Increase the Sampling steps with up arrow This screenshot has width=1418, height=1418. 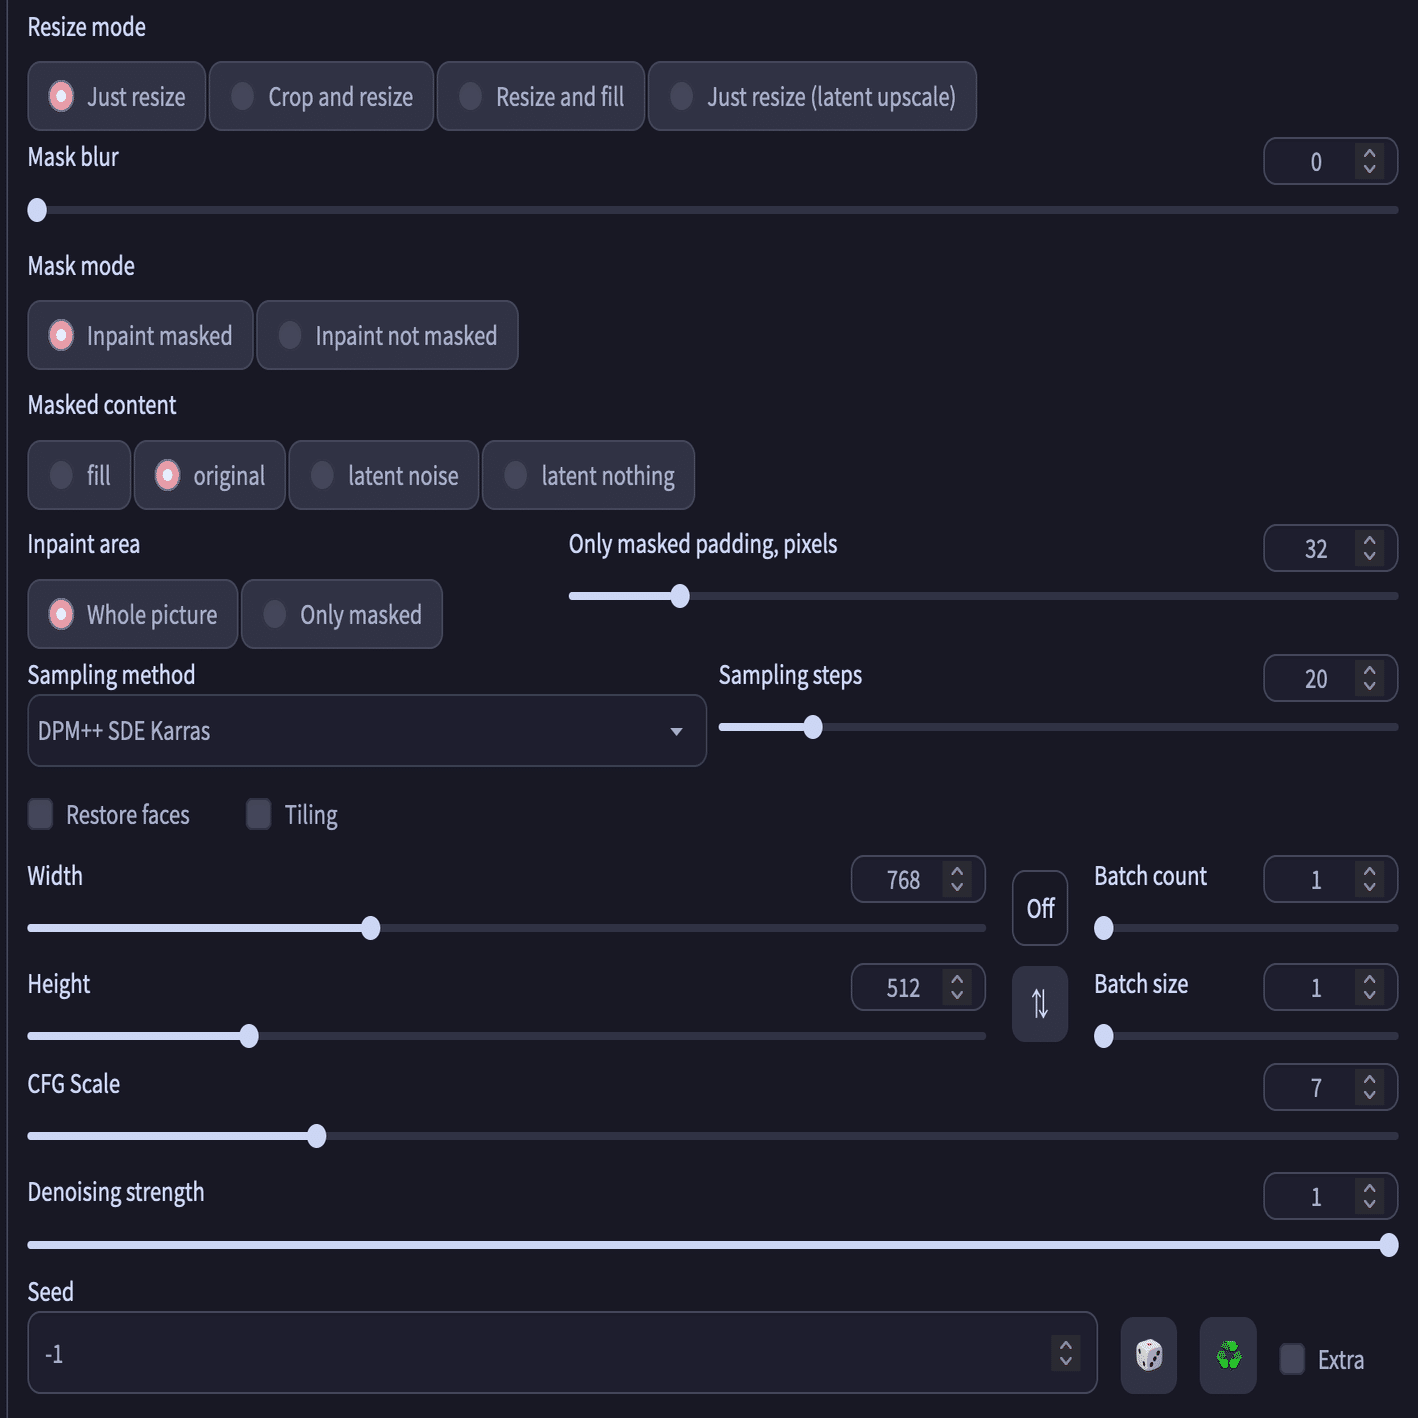[1370, 670]
